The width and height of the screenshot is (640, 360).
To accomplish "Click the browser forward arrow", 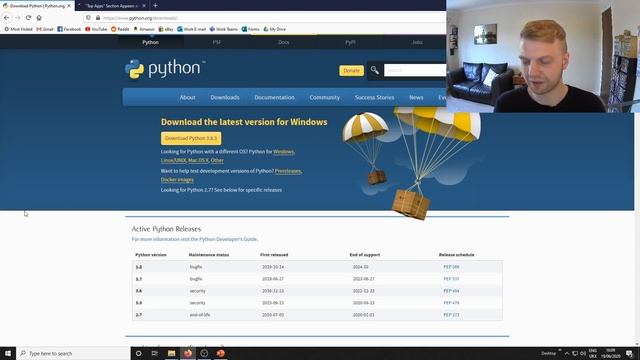I will coord(18,18).
